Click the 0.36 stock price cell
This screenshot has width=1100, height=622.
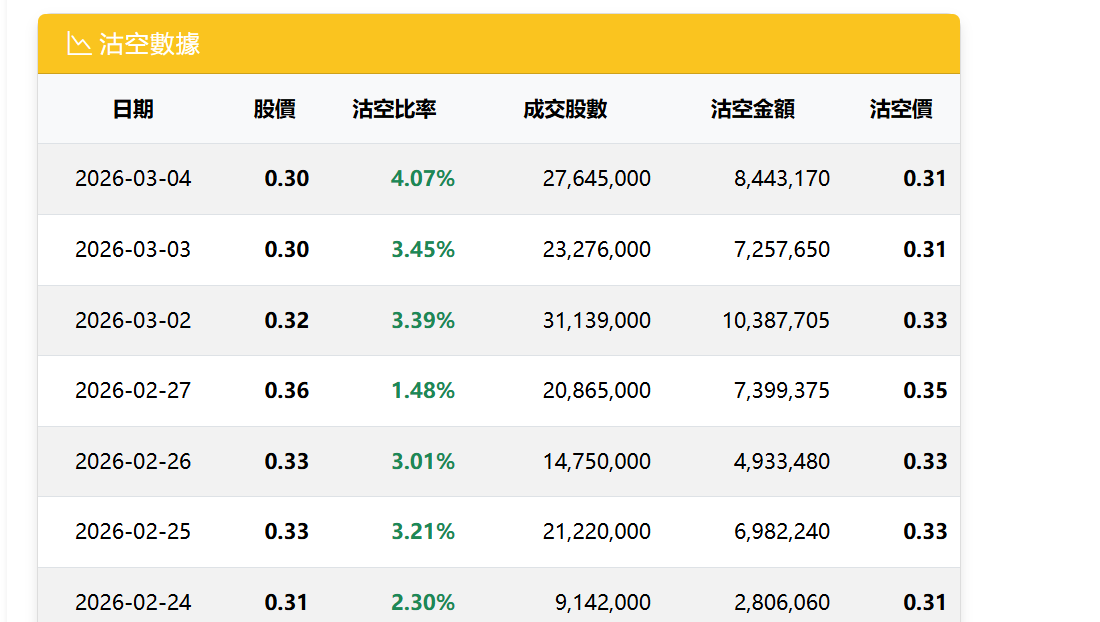(287, 391)
